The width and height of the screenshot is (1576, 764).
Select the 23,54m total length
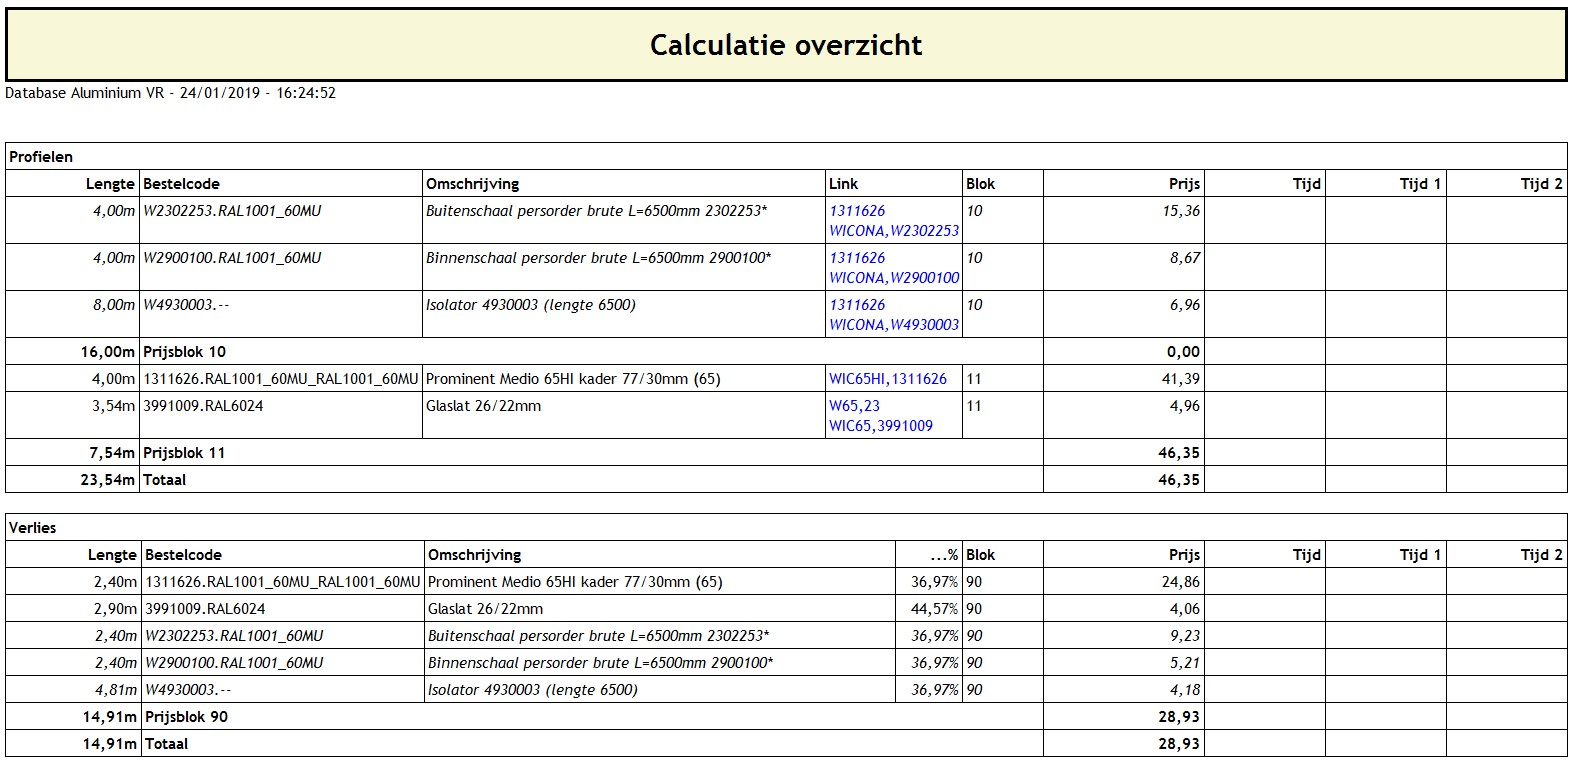(x=108, y=480)
